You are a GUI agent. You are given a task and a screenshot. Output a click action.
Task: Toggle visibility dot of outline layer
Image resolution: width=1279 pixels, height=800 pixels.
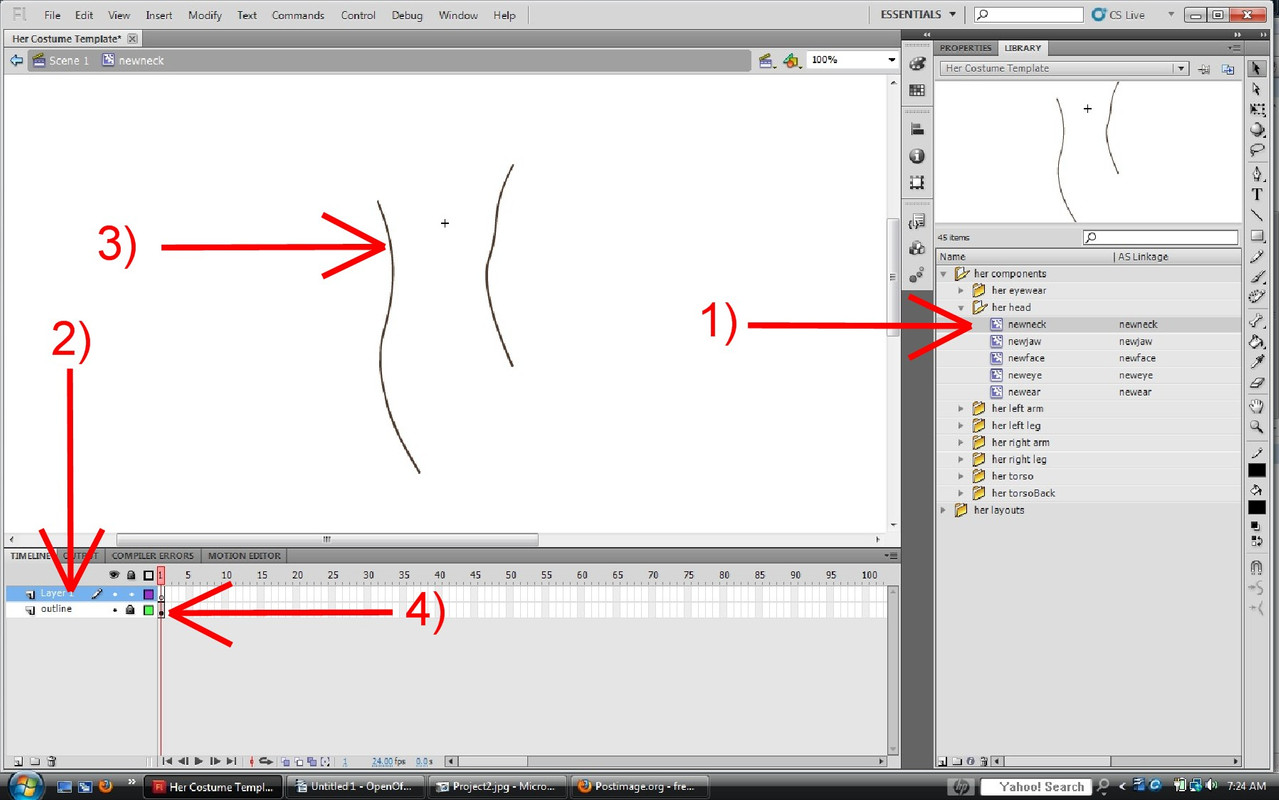point(114,610)
